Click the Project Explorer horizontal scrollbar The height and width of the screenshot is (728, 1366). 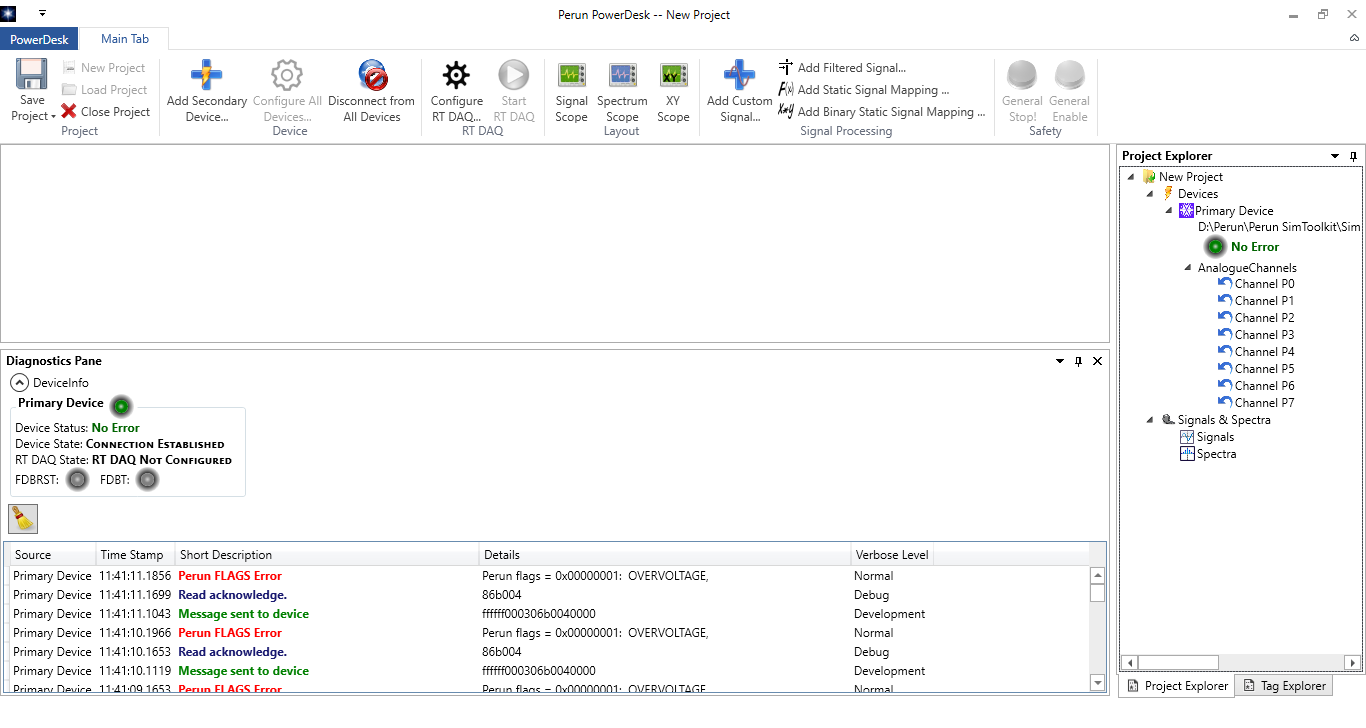point(1240,662)
